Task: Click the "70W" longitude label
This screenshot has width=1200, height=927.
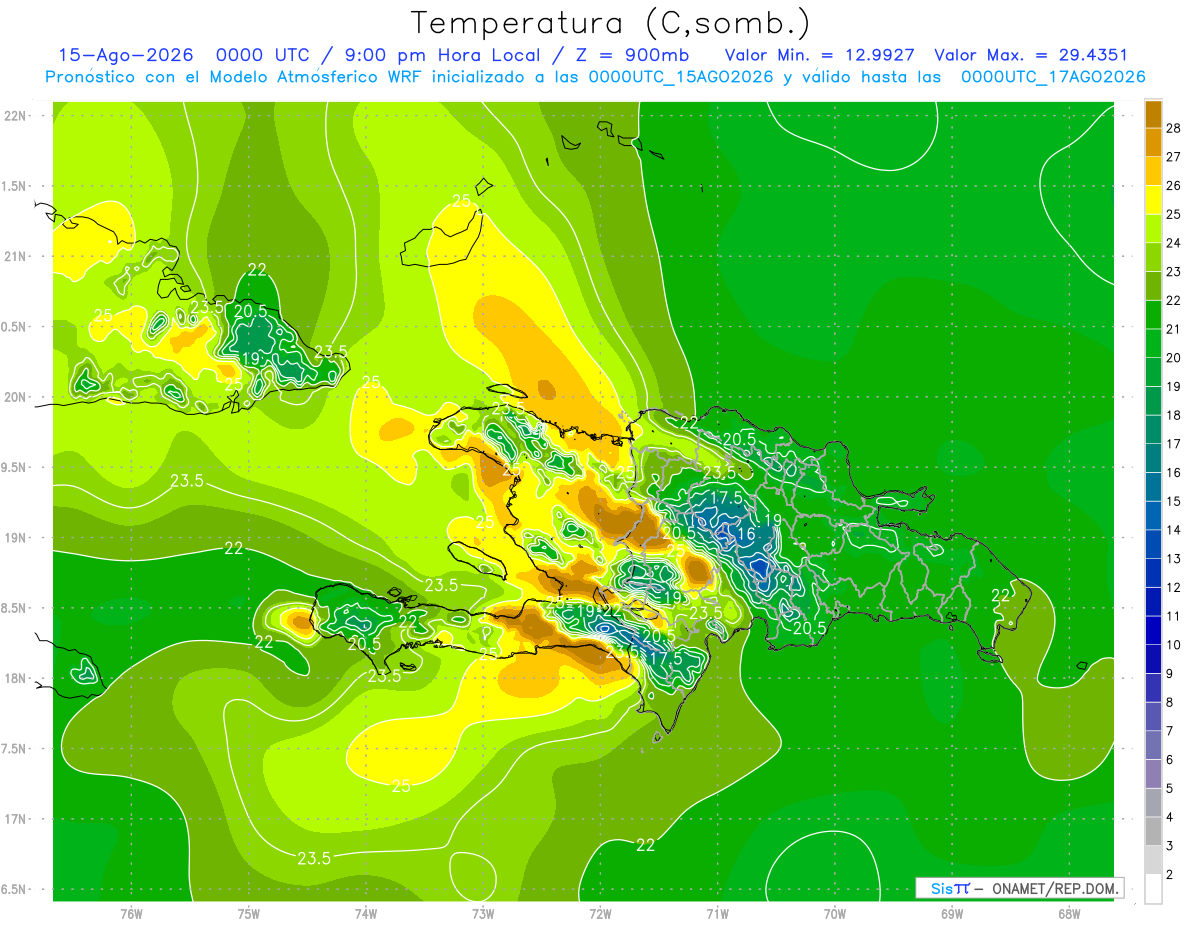Action: (835, 914)
